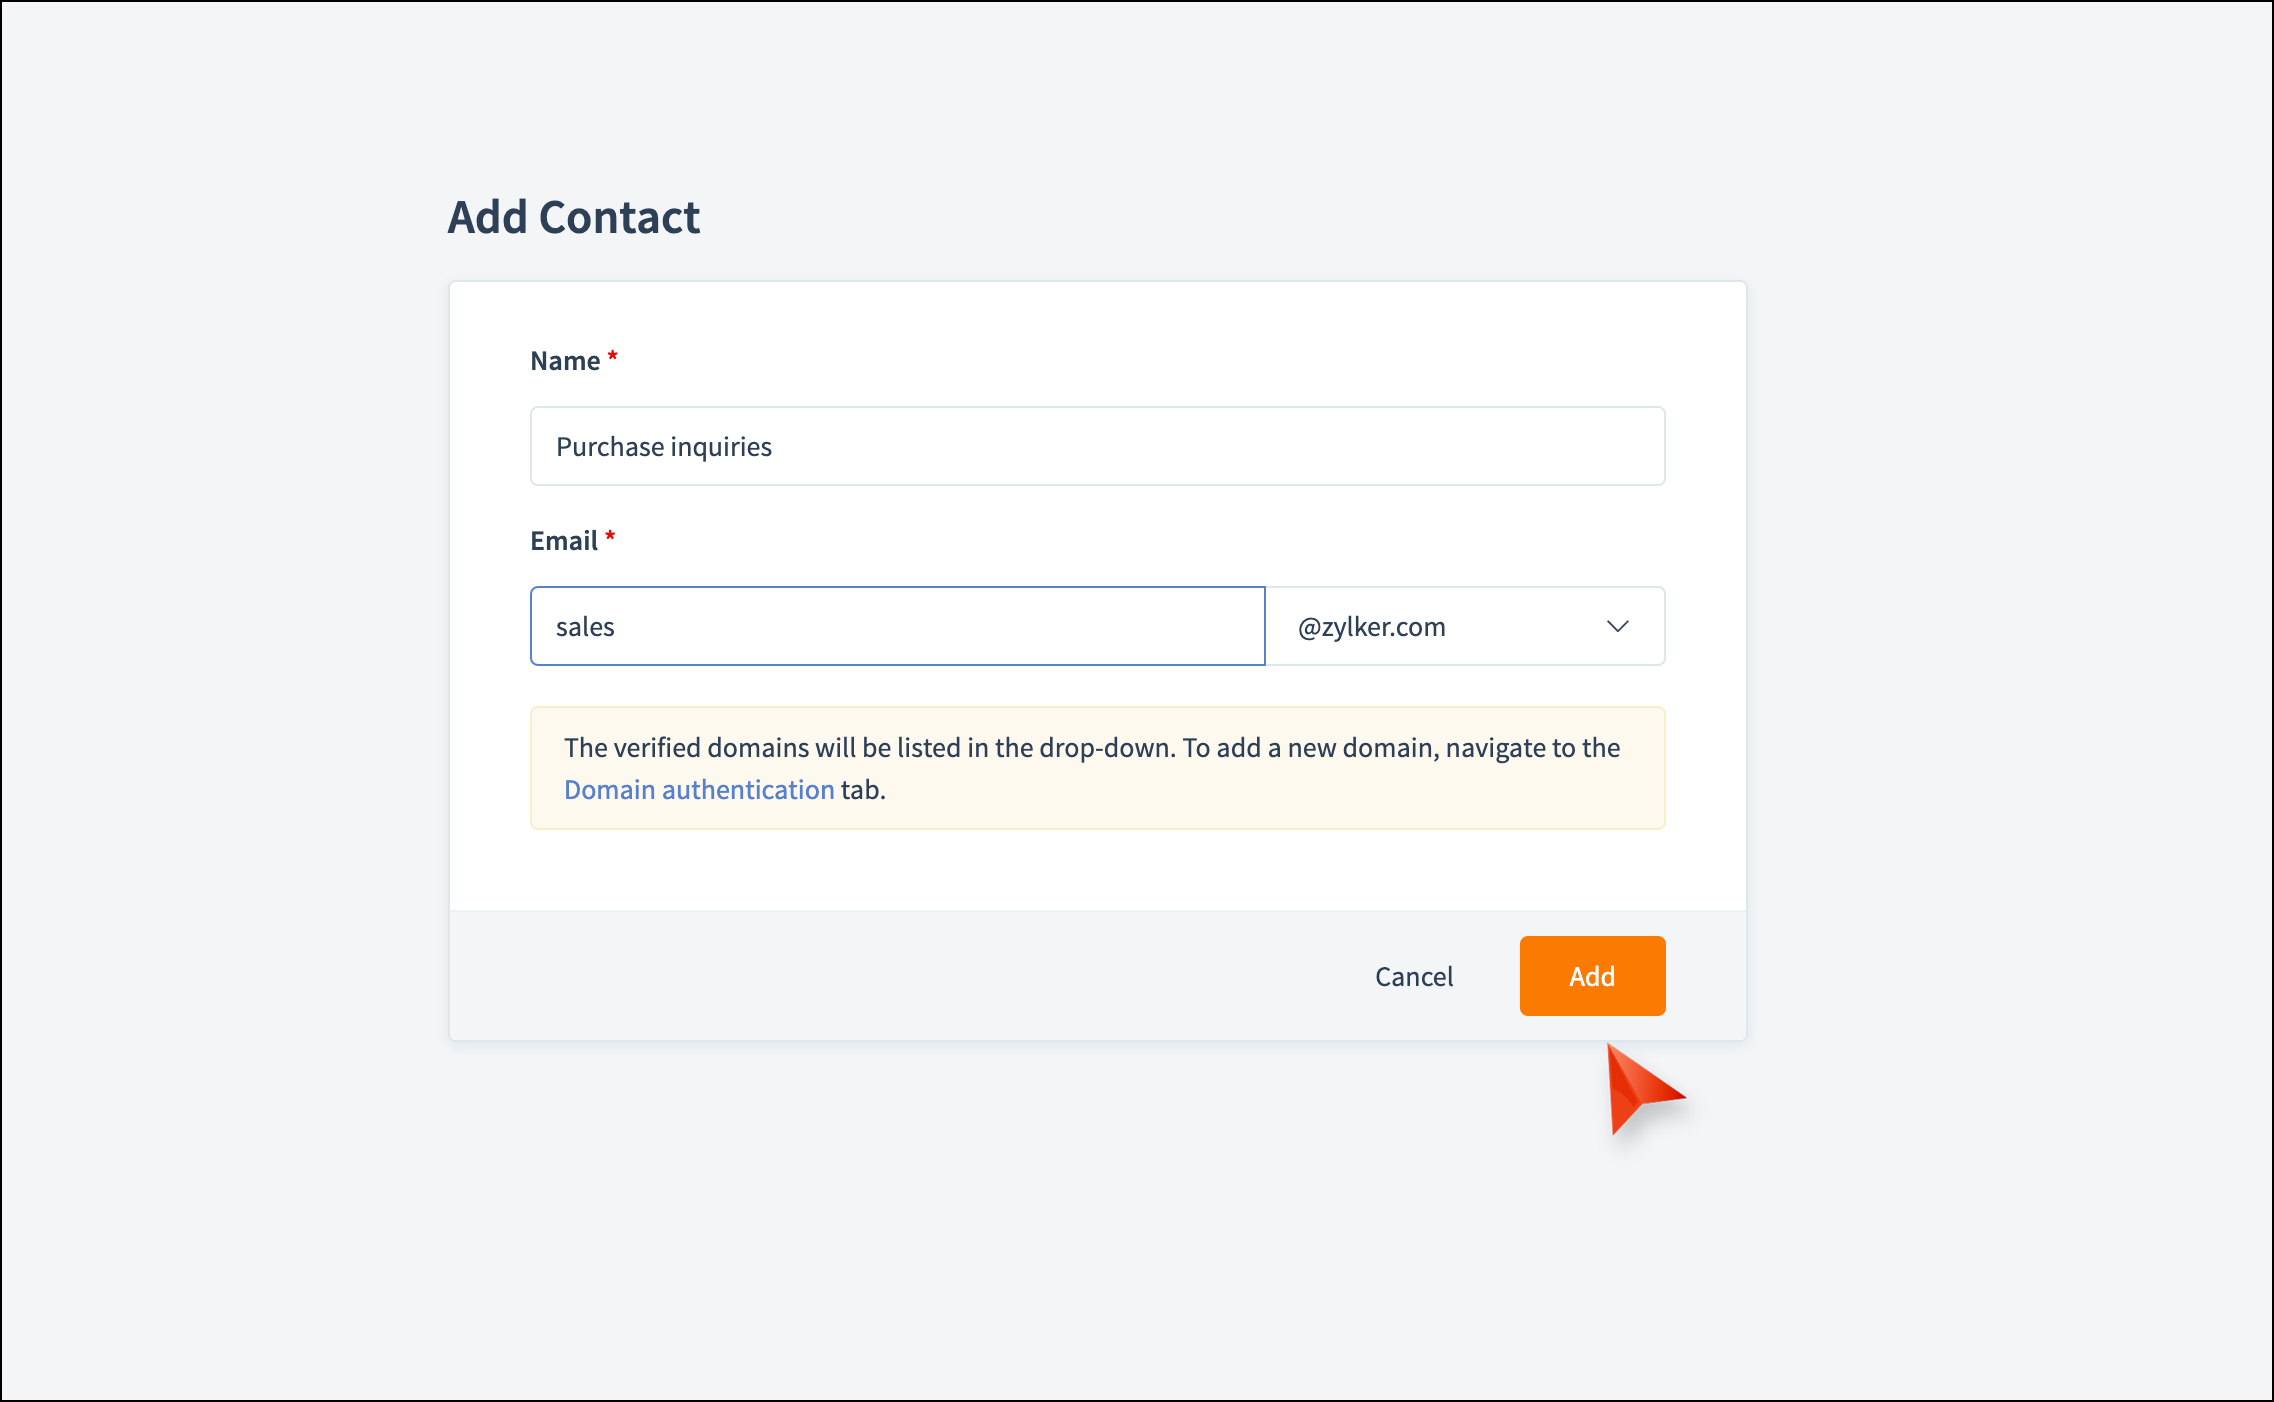
Task: Open the @zylker.com domain dropdown
Action: [1465, 626]
